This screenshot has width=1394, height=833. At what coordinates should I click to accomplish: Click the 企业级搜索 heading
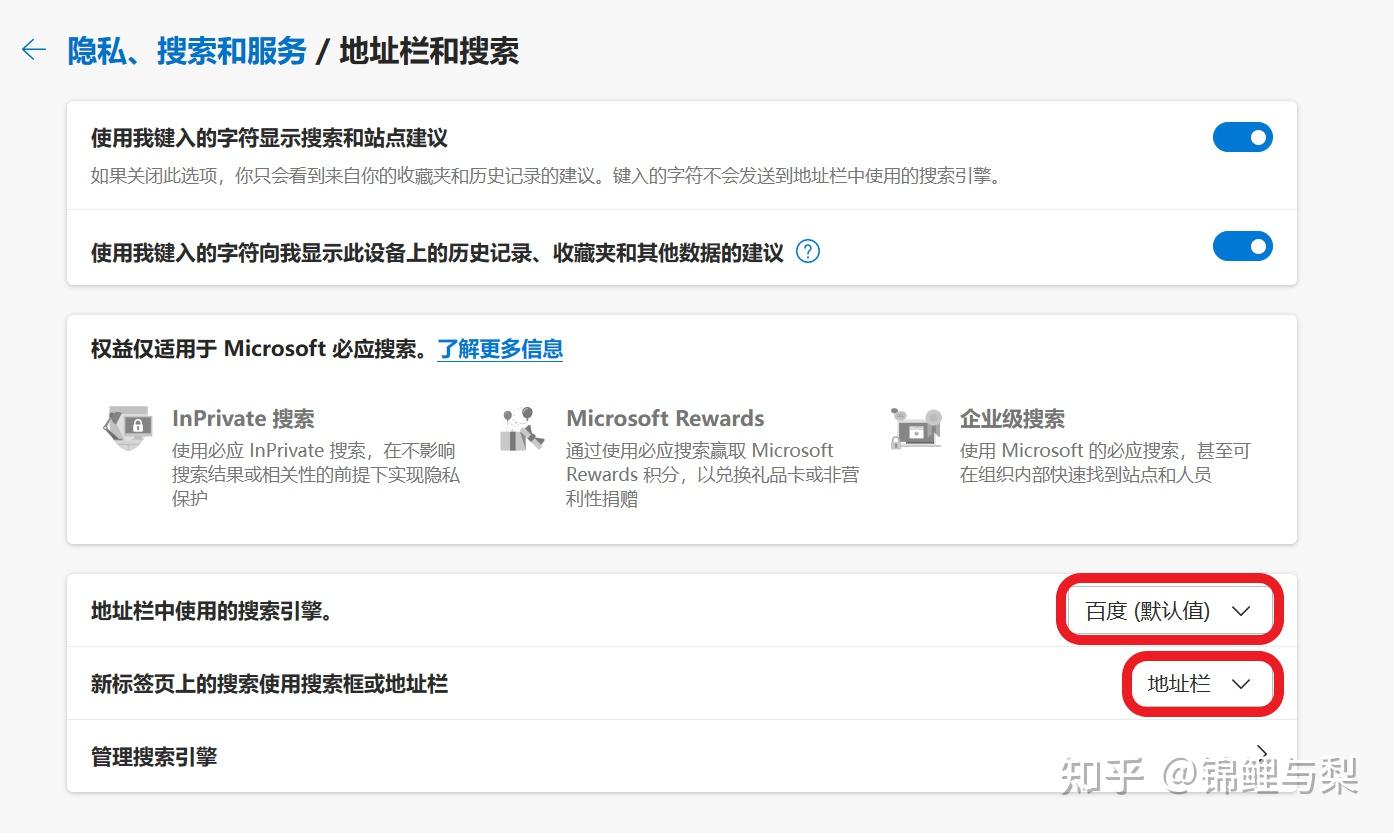[1012, 419]
